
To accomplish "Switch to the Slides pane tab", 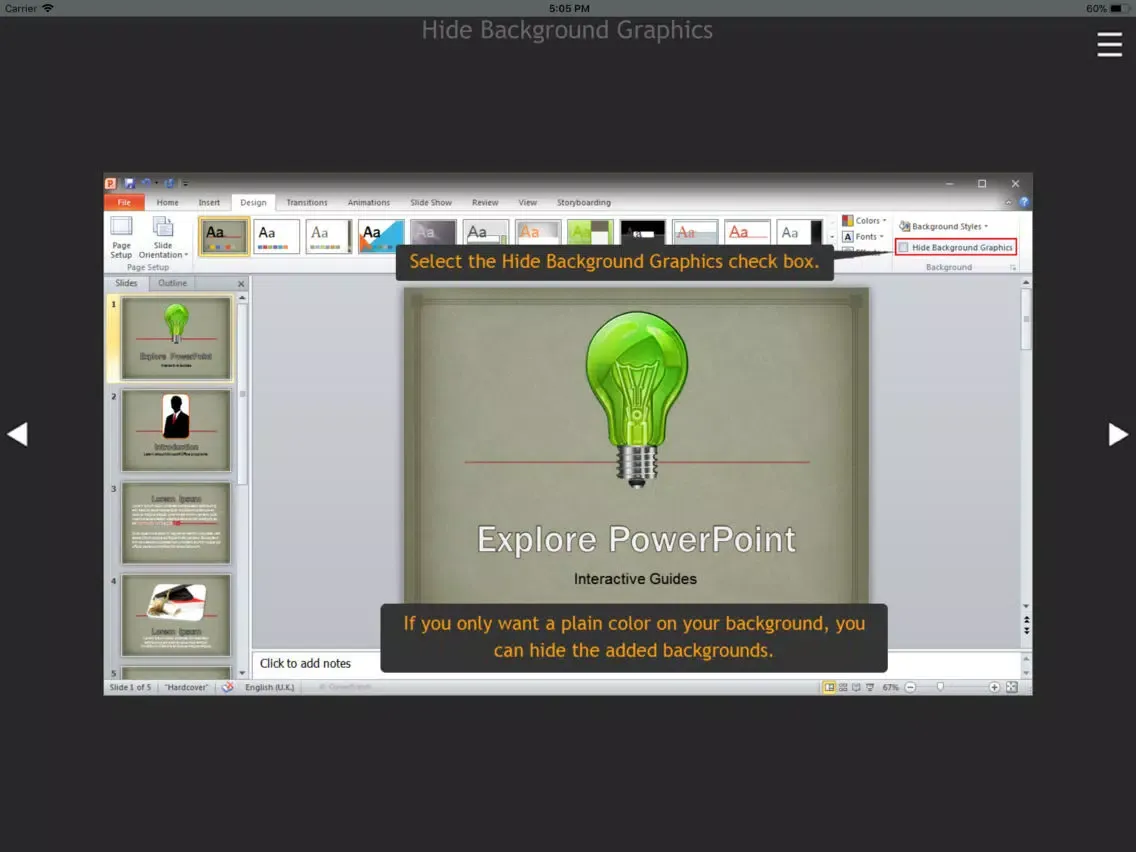I will tap(126, 283).
